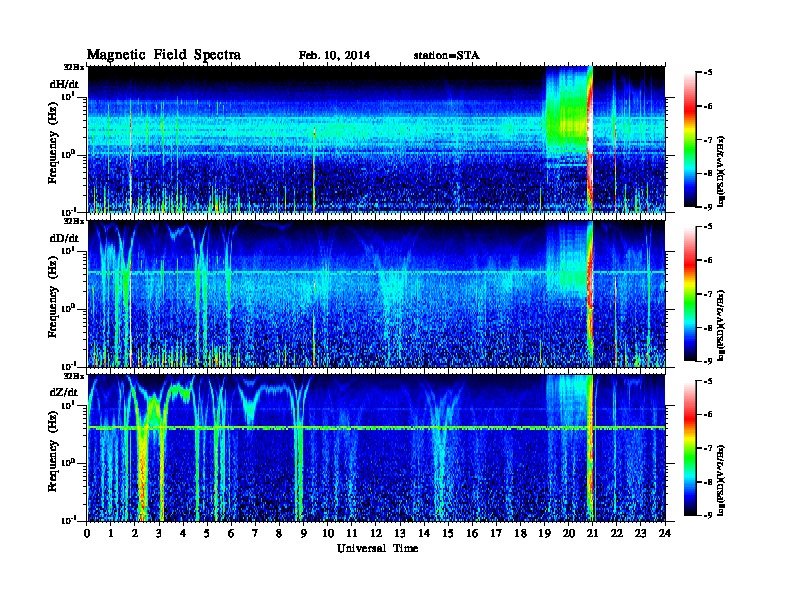
Task: Click the -9 value on the dH/dt color scale
Action: 708,206
